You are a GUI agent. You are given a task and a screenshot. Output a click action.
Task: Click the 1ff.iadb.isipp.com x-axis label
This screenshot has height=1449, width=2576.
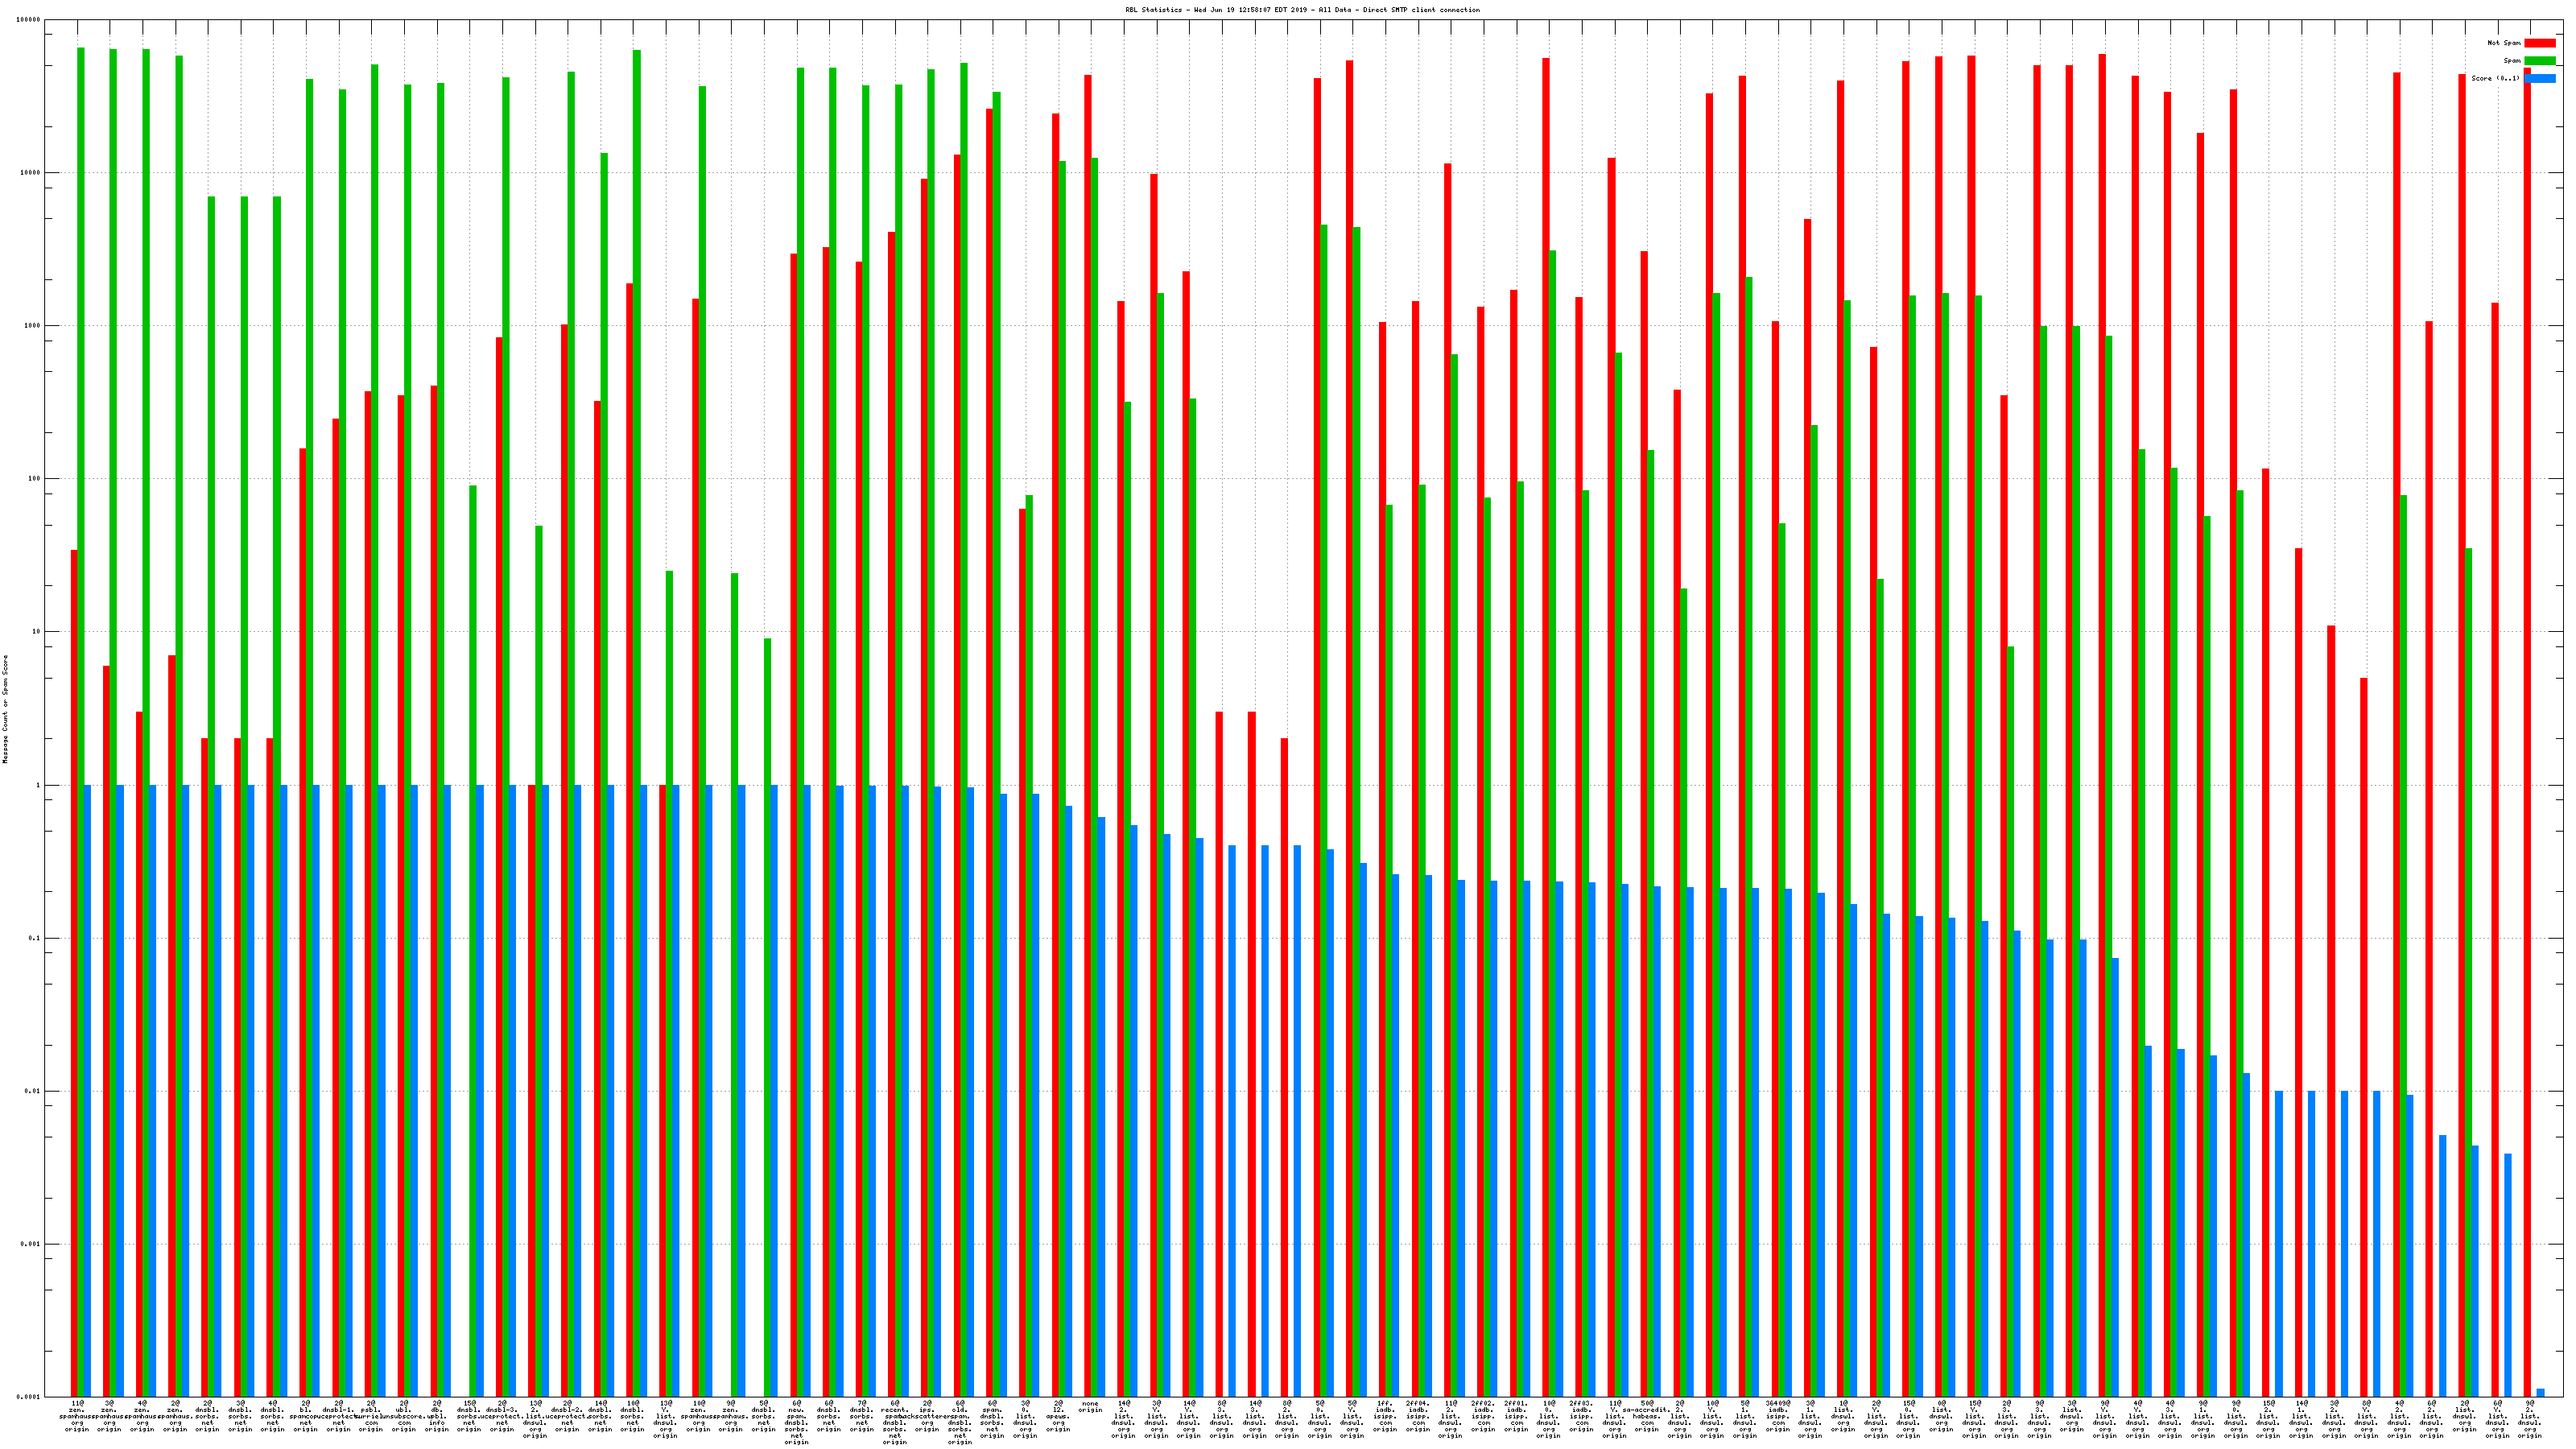click(1385, 1416)
